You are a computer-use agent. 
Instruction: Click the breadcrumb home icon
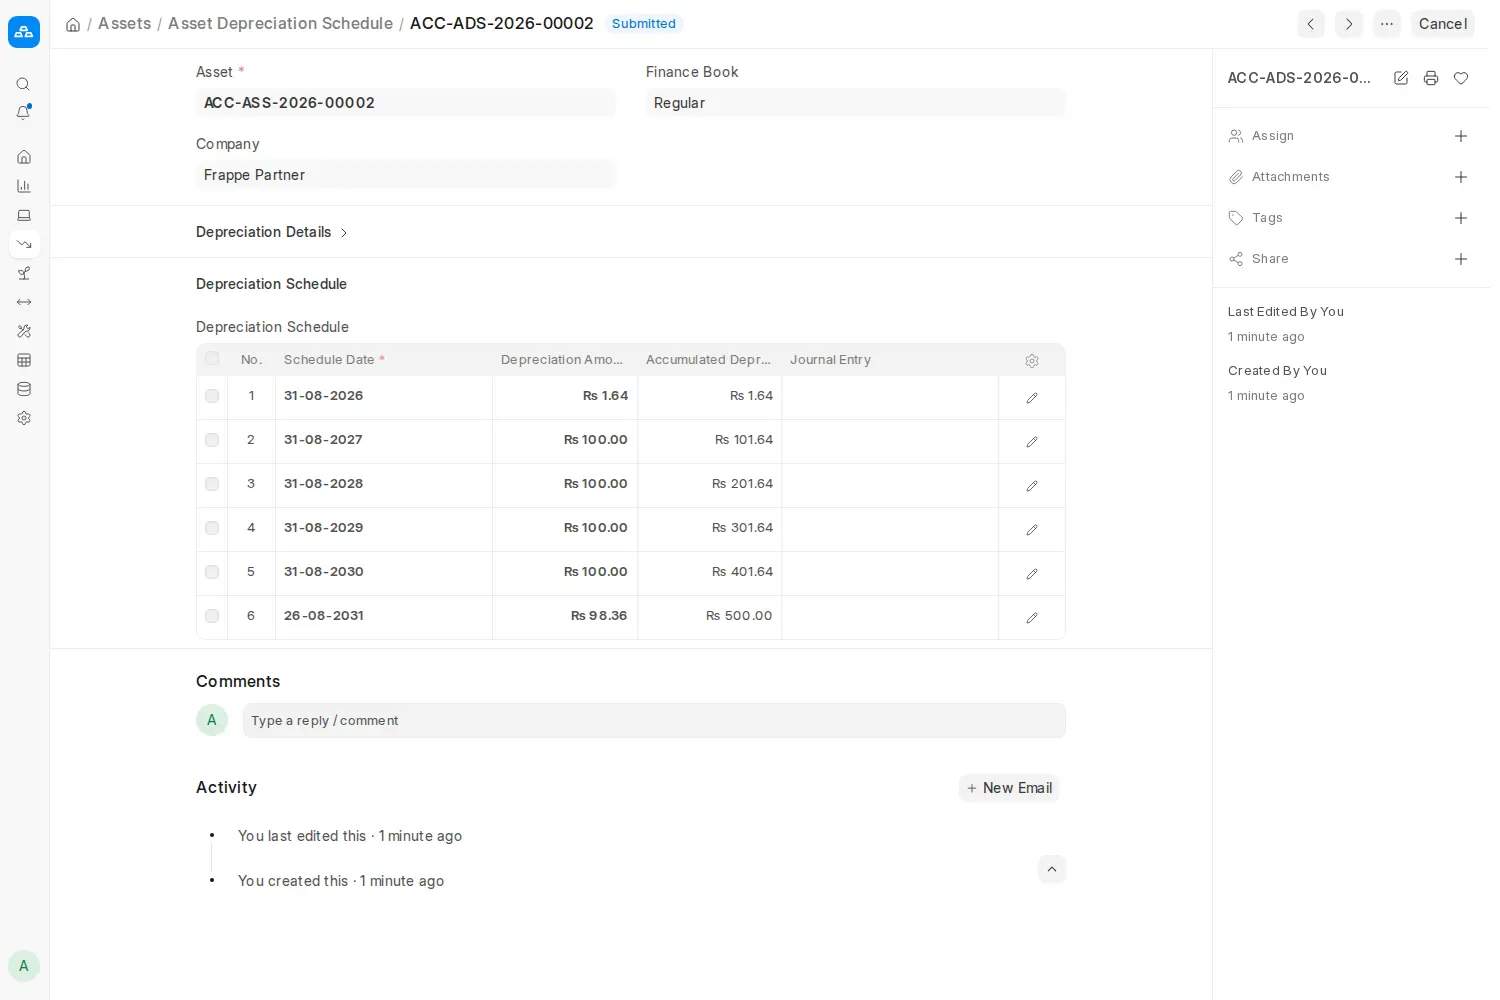point(73,24)
